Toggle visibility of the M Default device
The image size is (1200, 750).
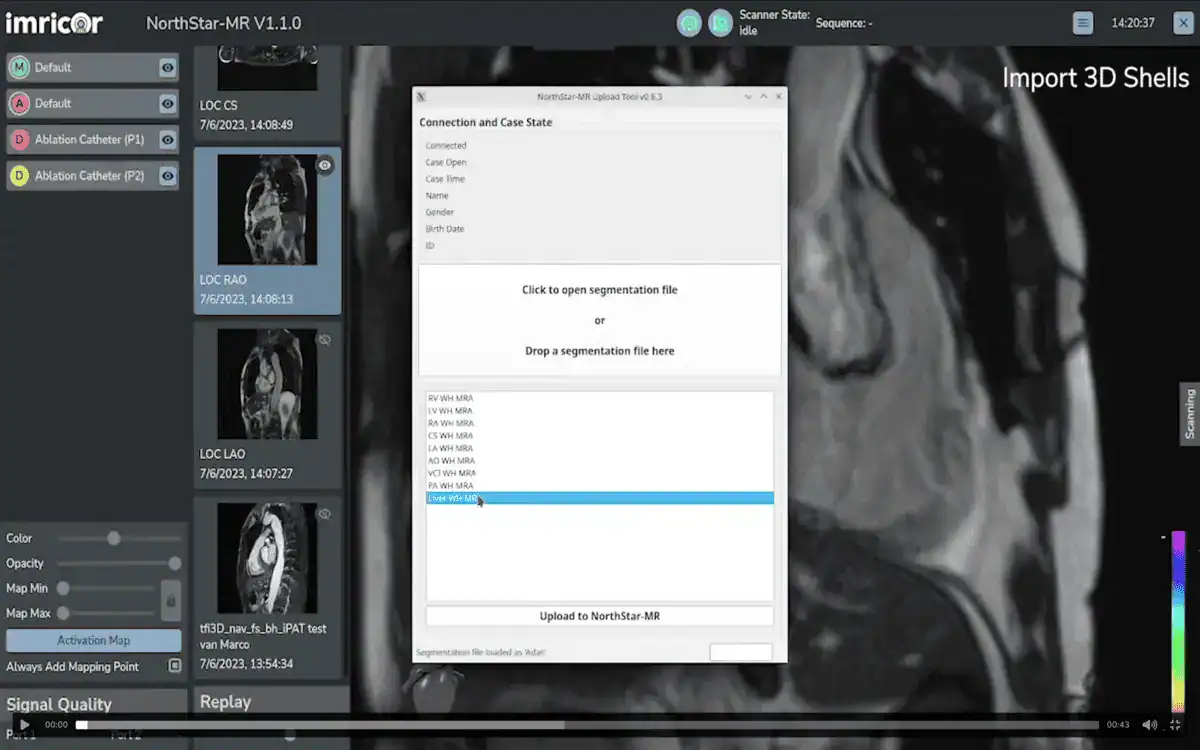tap(168, 68)
